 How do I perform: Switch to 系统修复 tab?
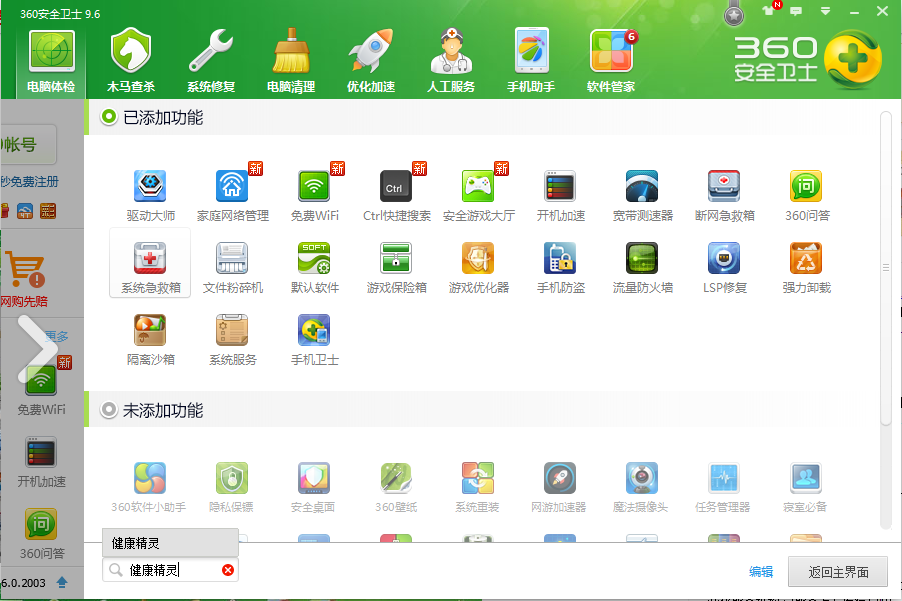coord(211,62)
